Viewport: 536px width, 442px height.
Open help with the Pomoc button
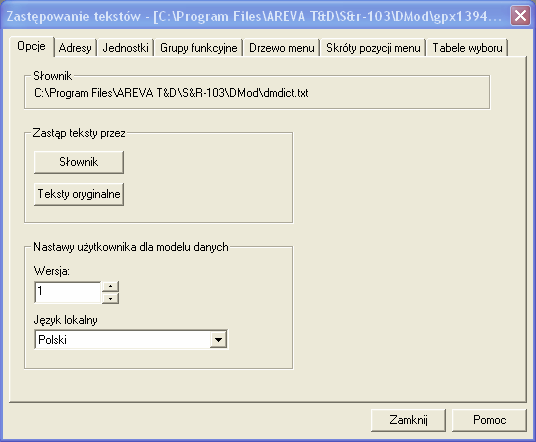coord(489,420)
